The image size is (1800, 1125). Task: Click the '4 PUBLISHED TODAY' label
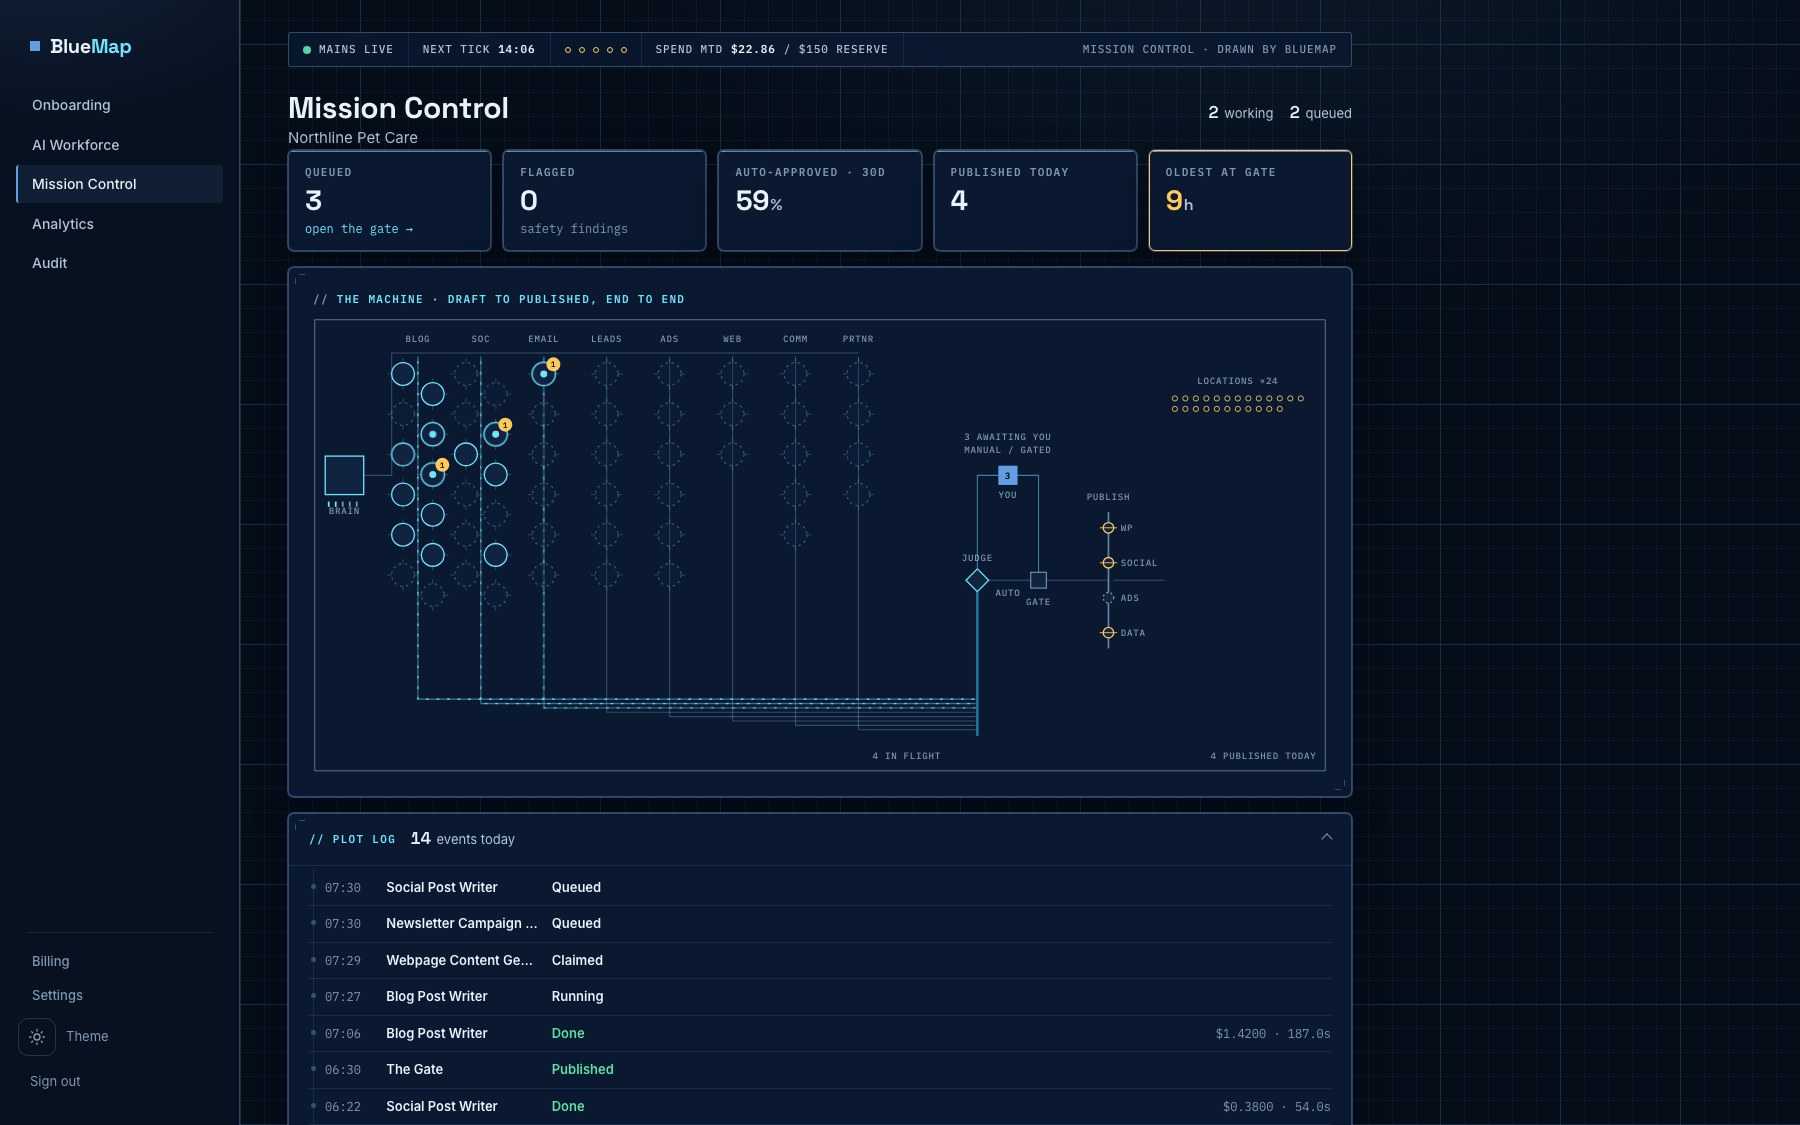coord(1263,756)
